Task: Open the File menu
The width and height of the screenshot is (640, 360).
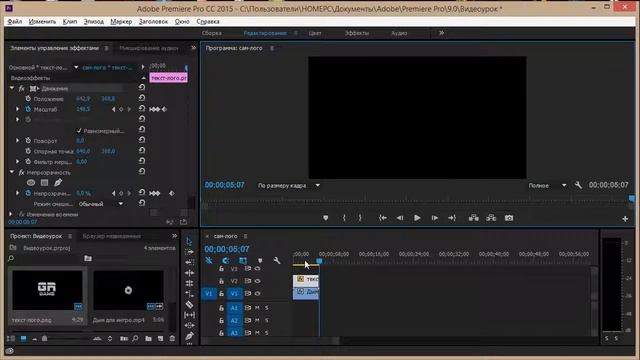Action: coord(15,21)
